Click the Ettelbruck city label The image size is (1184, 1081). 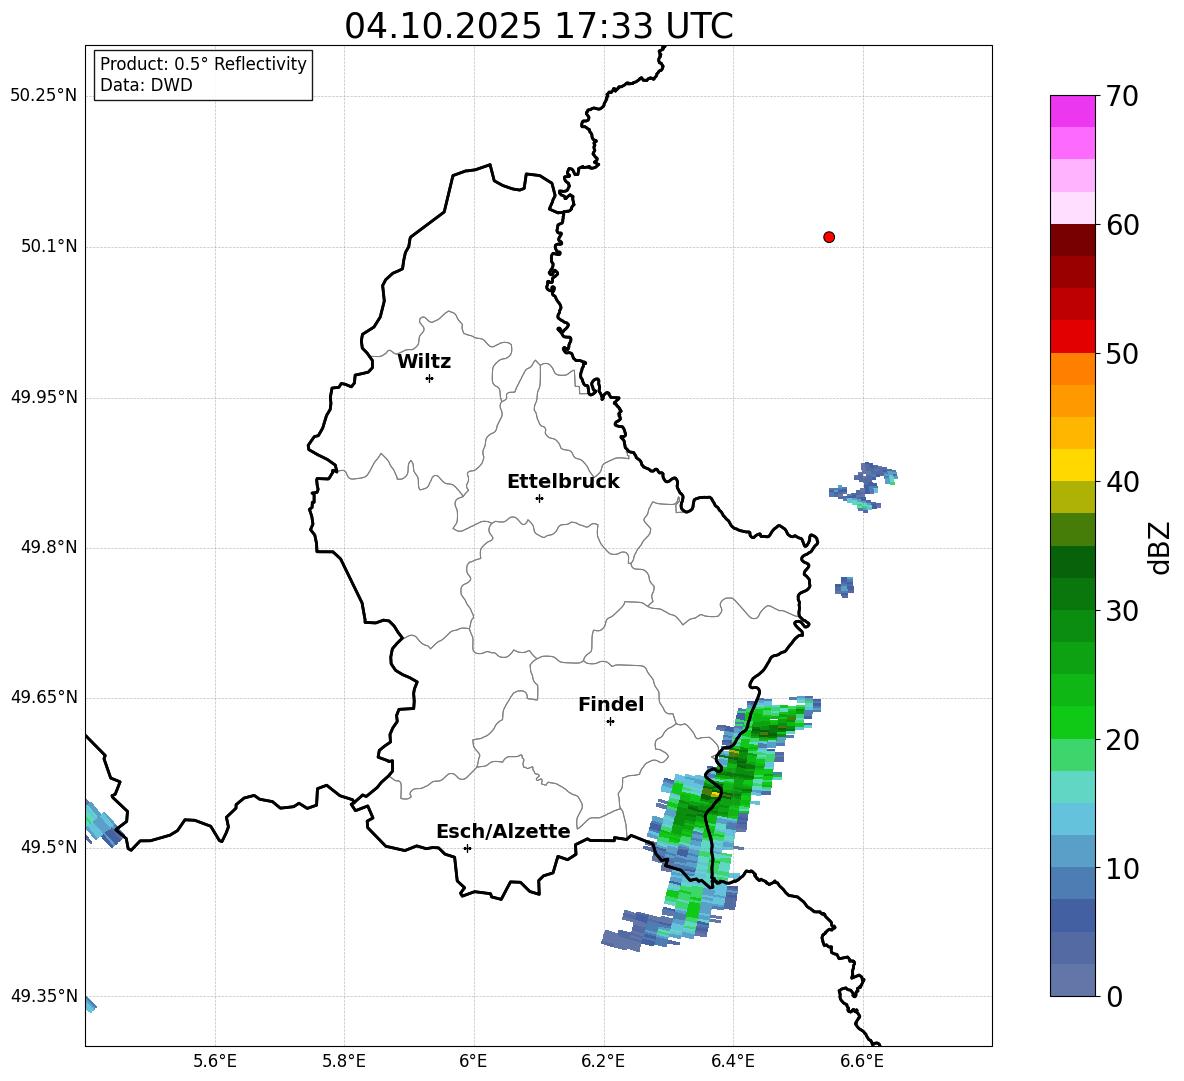(x=563, y=482)
